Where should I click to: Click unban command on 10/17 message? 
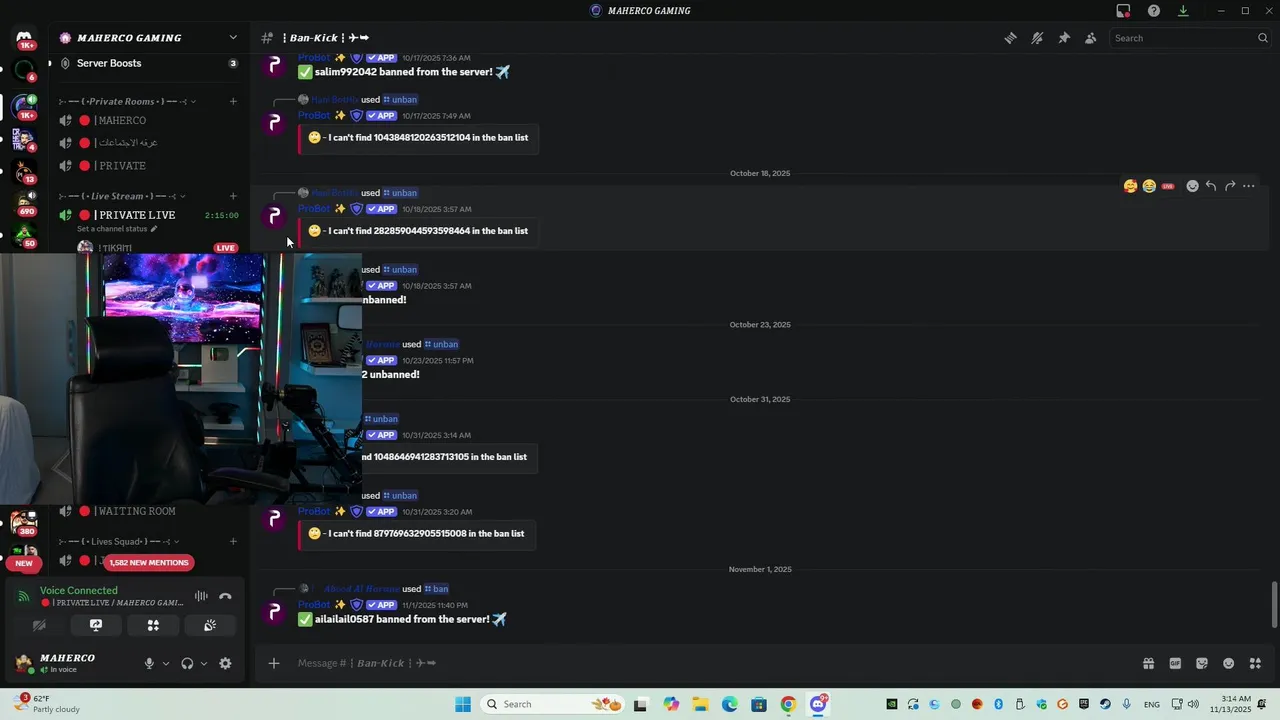click(x=400, y=100)
